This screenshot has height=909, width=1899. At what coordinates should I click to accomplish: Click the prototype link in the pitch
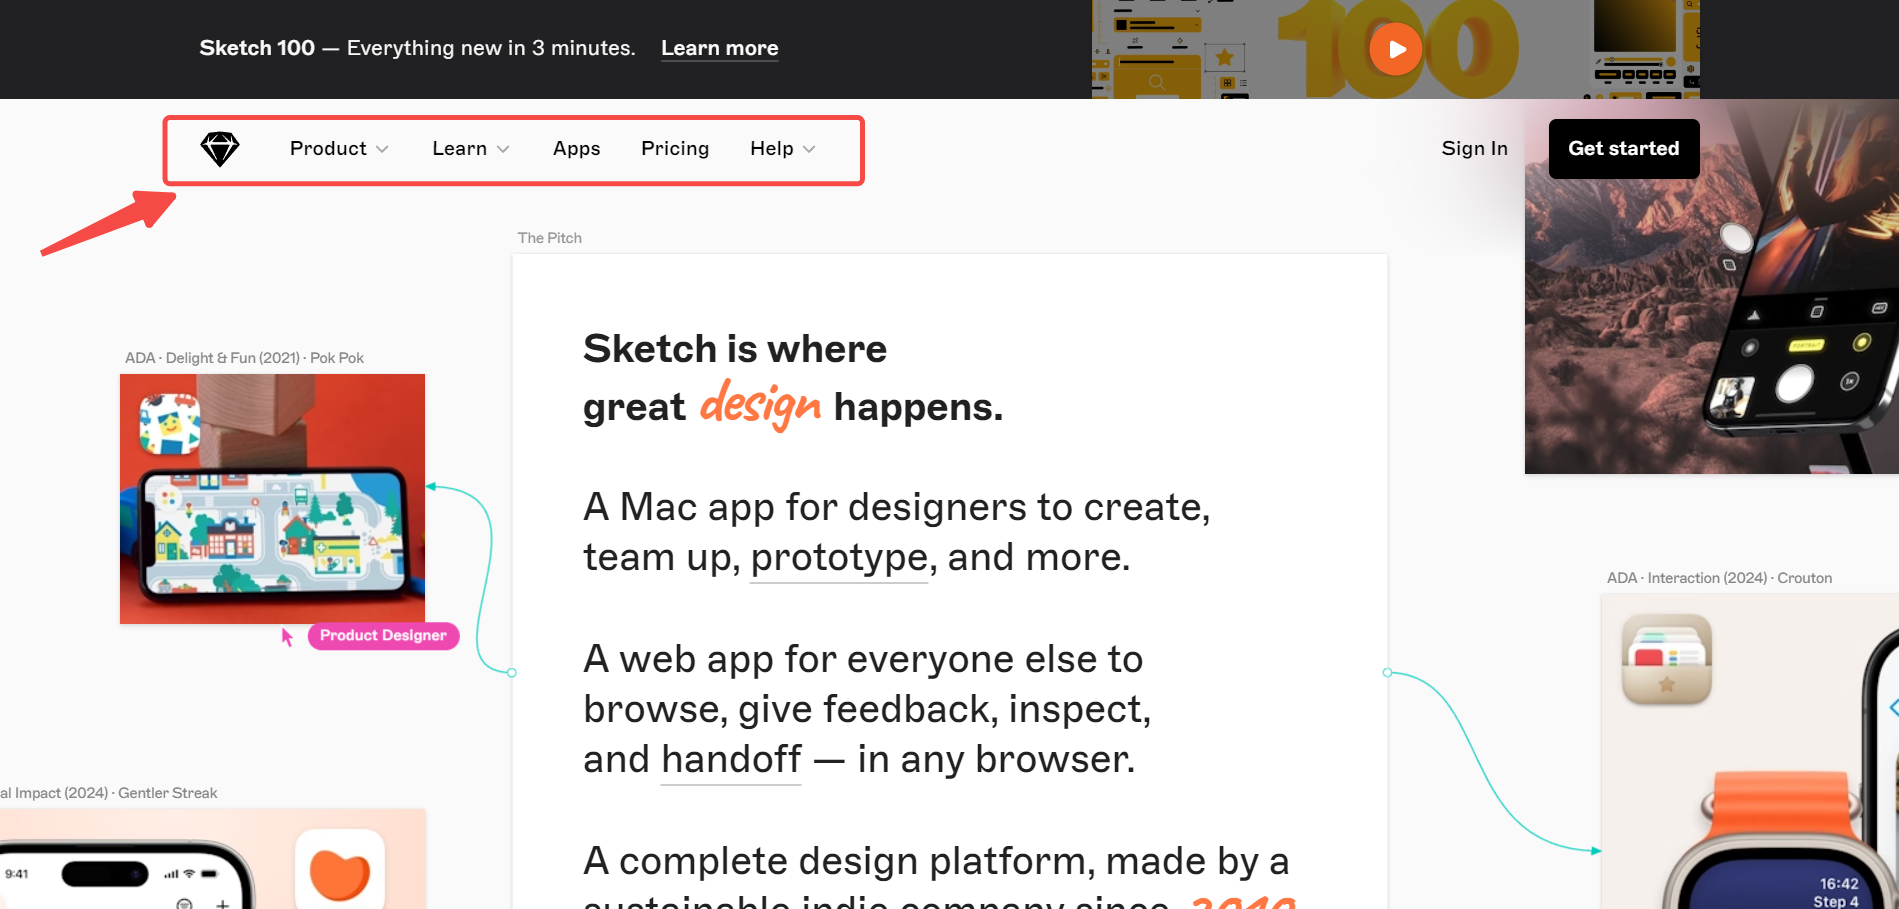[x=839, y=557]
